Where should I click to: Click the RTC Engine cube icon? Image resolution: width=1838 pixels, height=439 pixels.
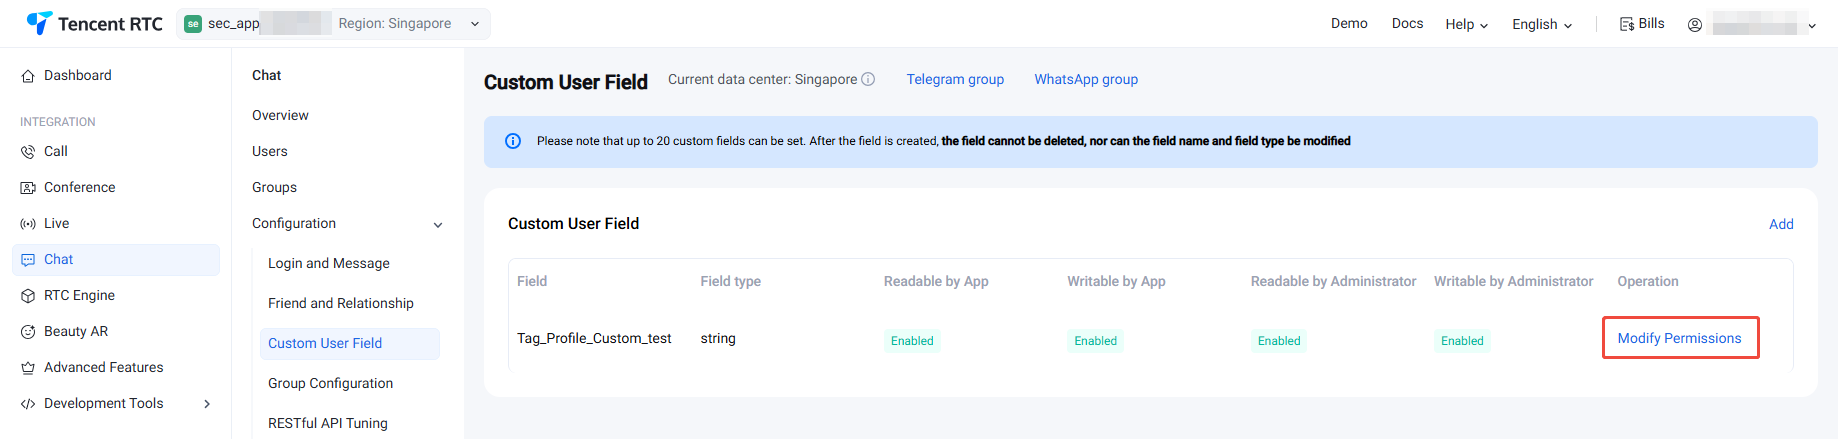tap(28, 296)
